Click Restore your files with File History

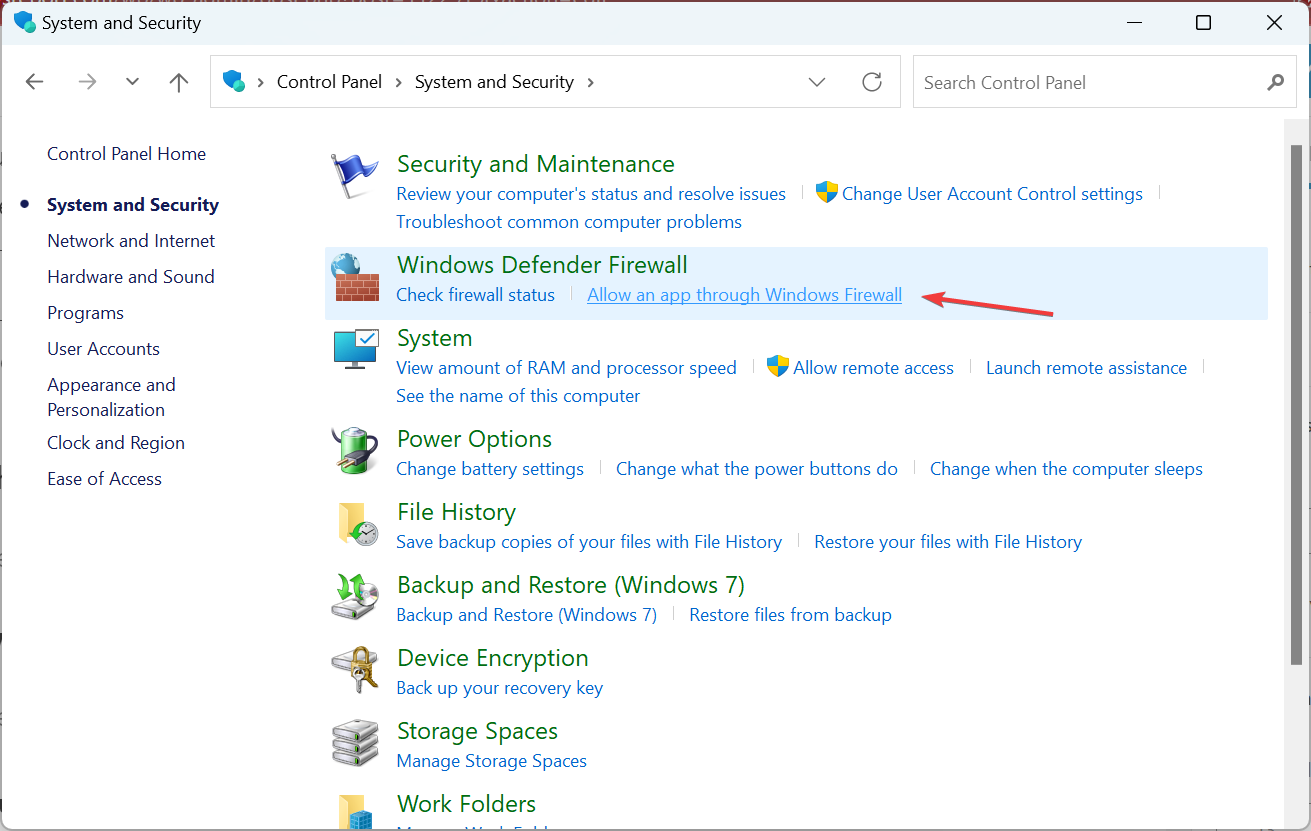tap(948, 541)
